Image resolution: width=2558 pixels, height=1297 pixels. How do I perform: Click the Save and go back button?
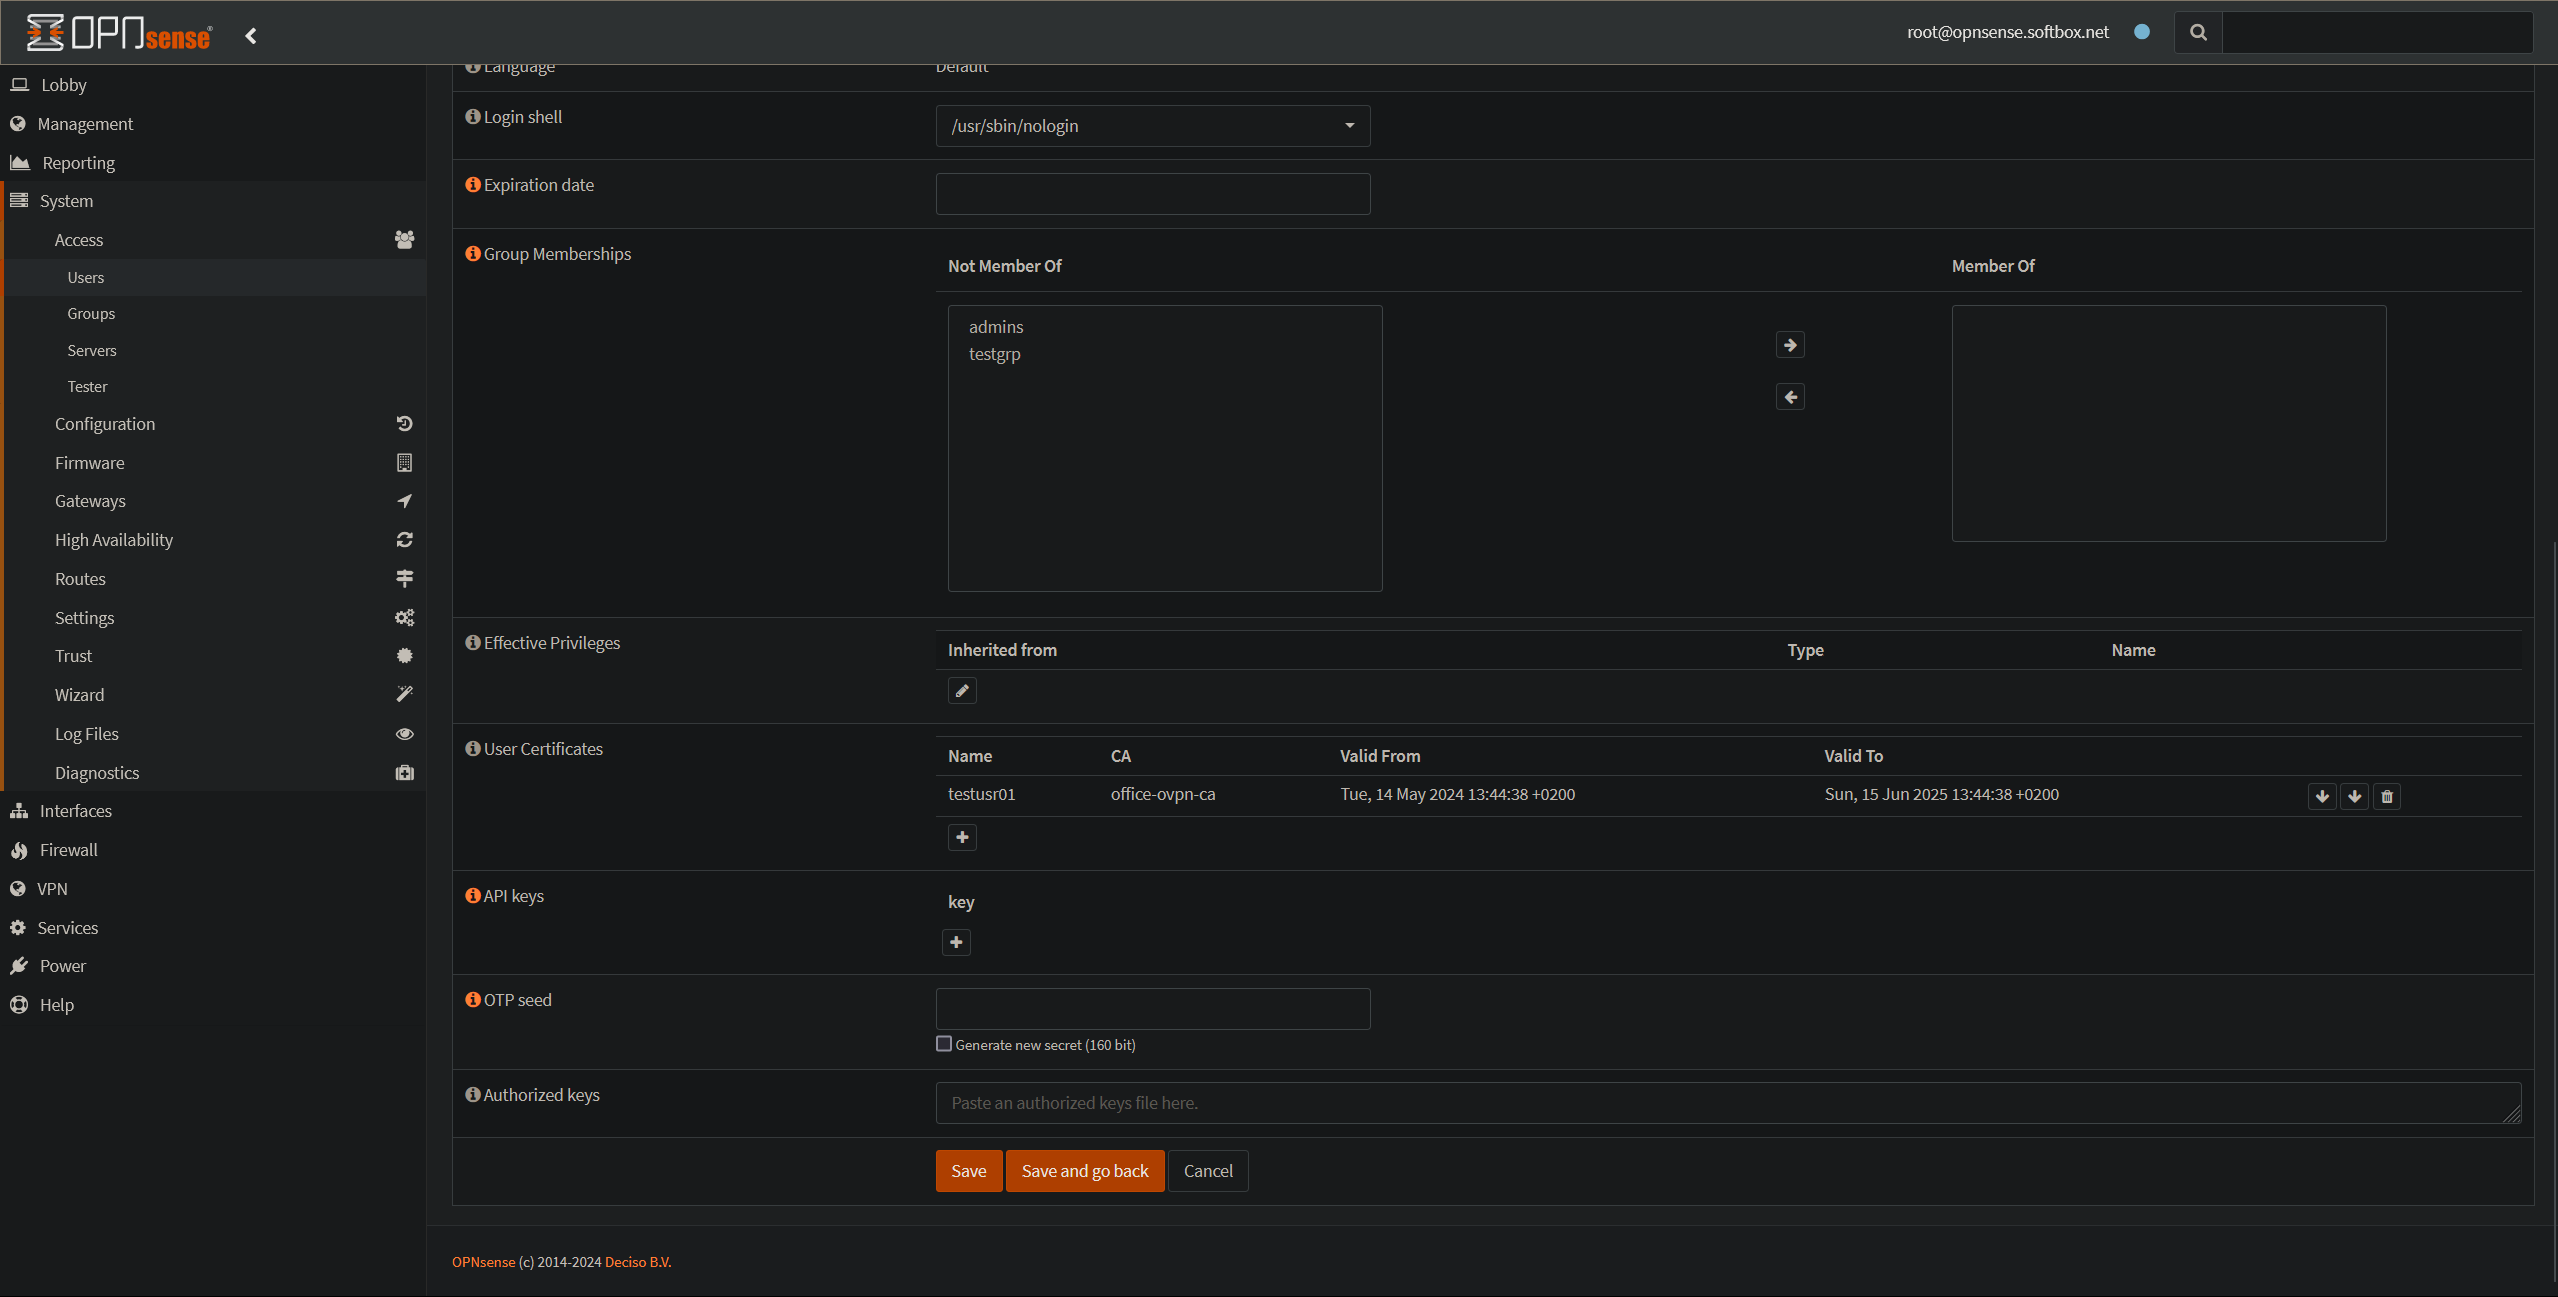(1084, 1171)
